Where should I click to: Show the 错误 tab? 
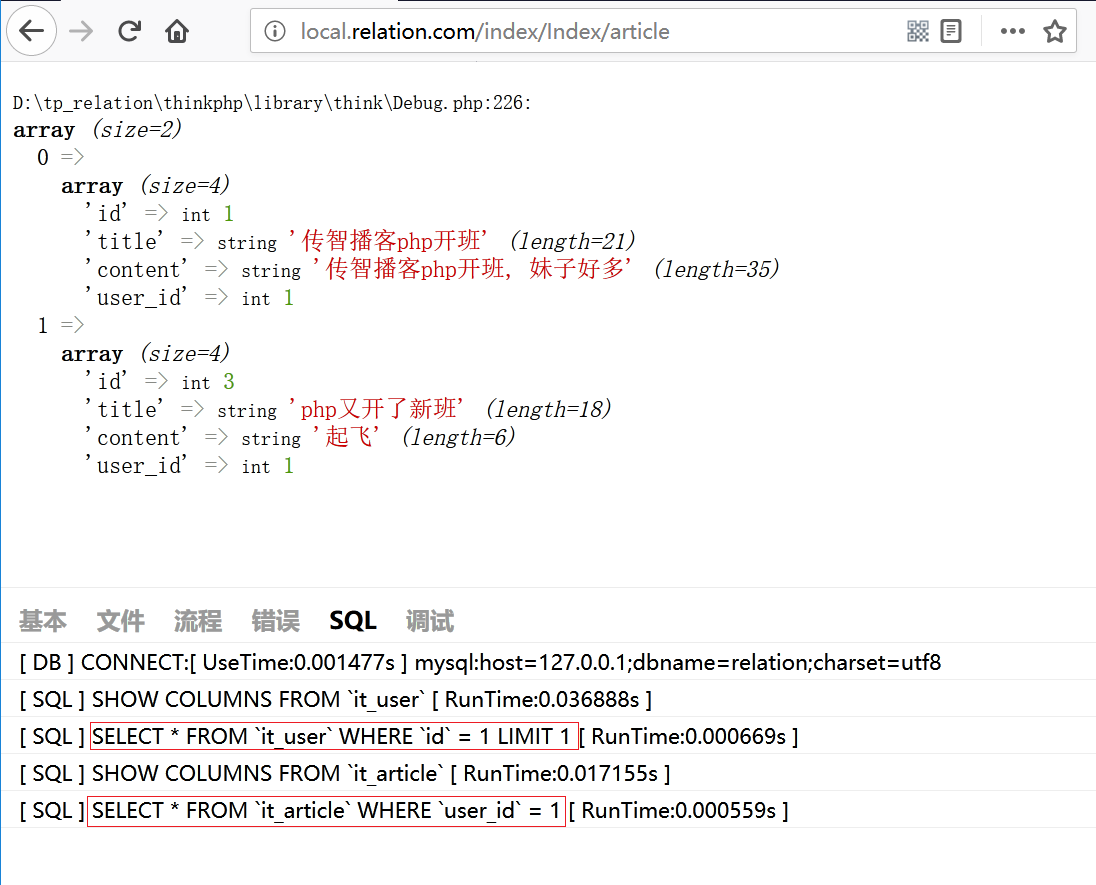coord(275,621)
